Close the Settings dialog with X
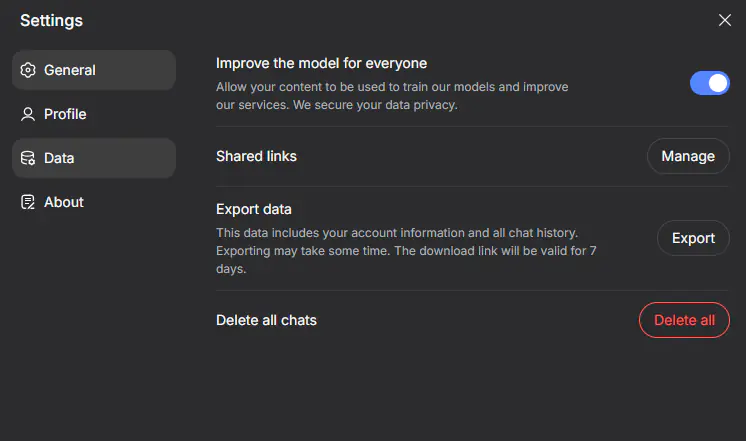Screen dimensions: 746x441 click(725, 20)
